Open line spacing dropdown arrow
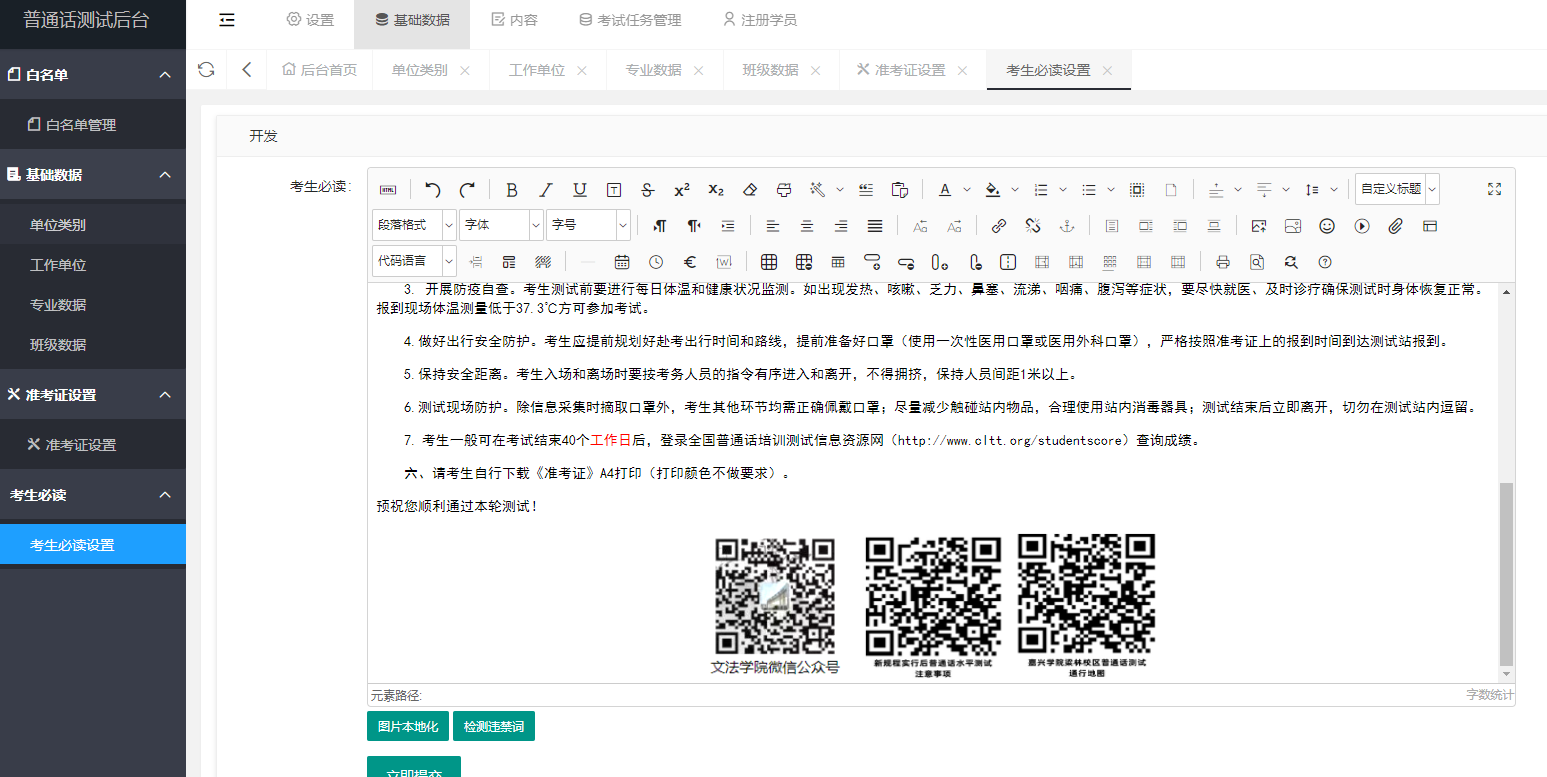1547x777 pixels. [1334, 190]
